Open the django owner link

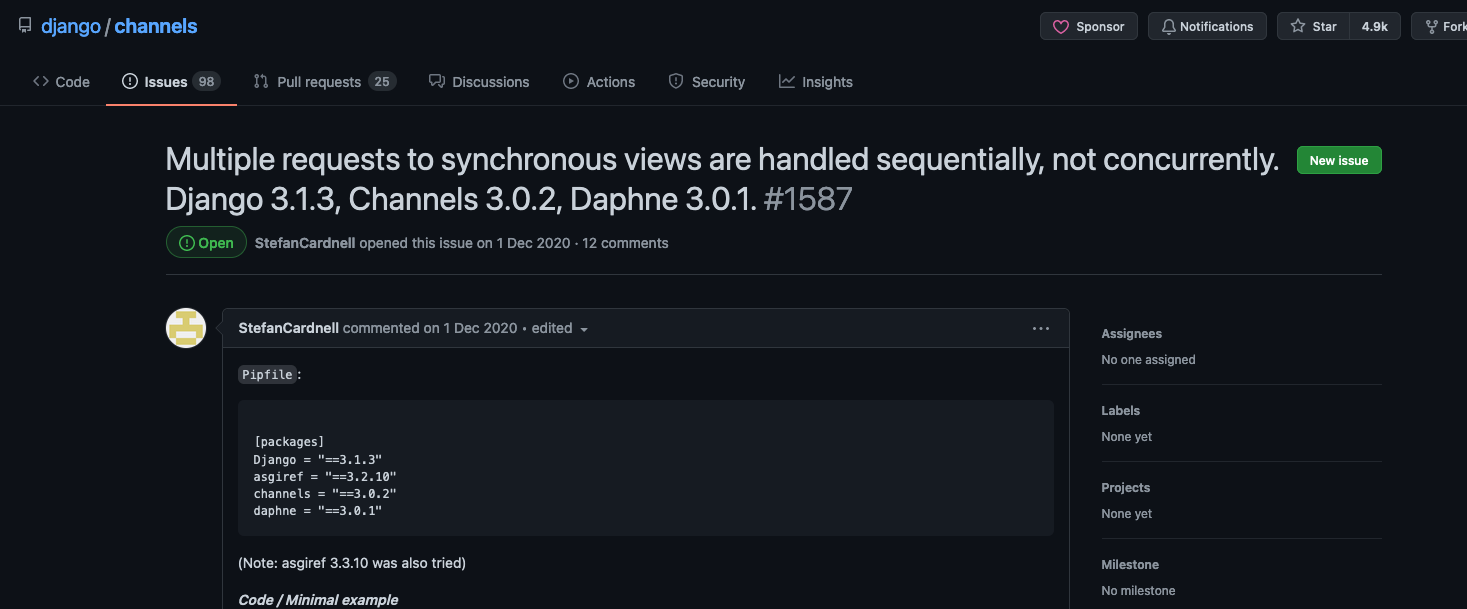(71, 26)
